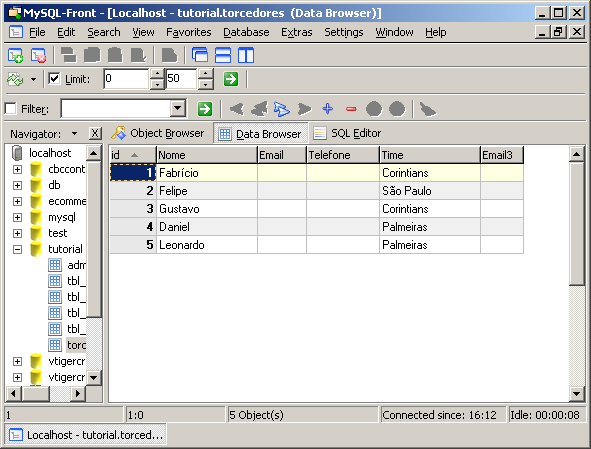Click the Email column header

click(x=282, y=155)
